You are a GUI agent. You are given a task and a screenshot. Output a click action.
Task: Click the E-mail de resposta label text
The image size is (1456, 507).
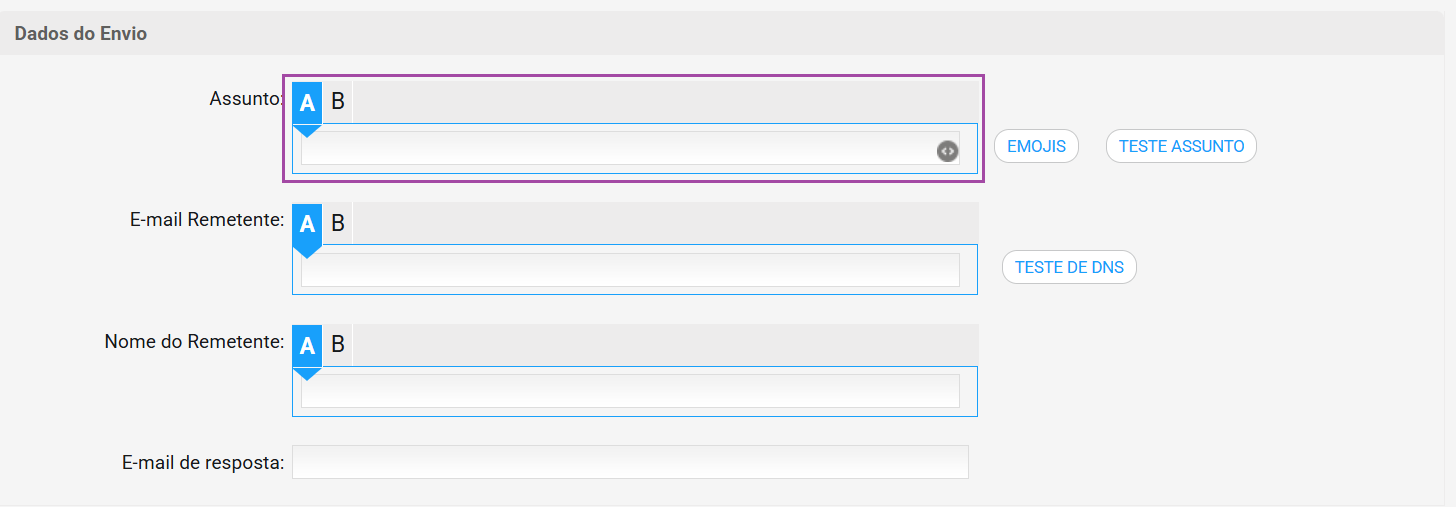(x=204, y=463)
